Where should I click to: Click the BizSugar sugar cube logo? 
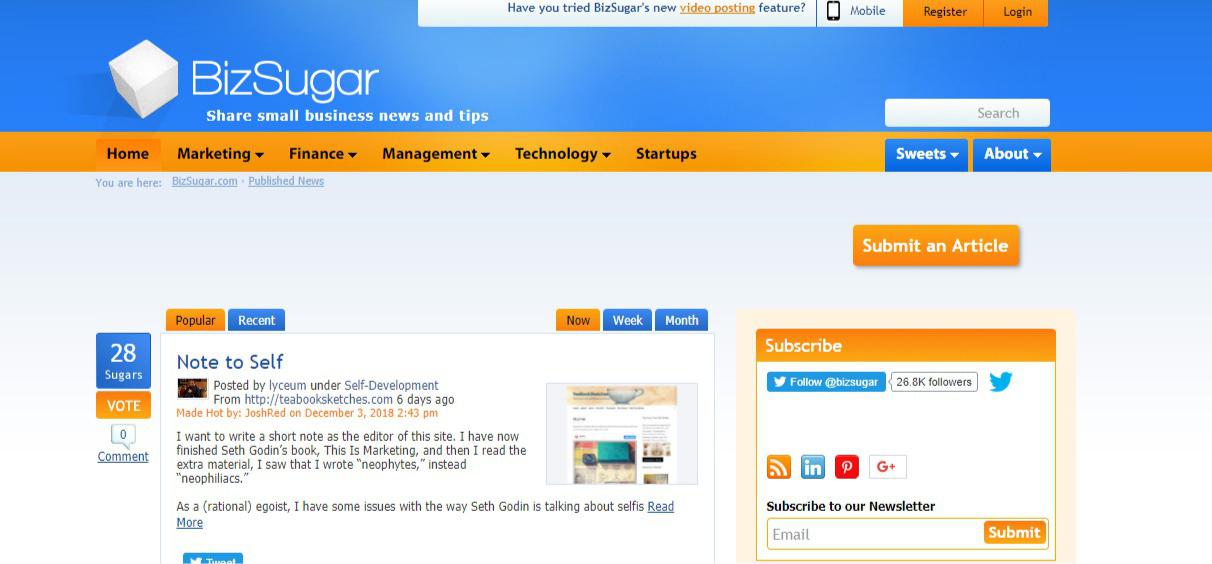(142, 79)
